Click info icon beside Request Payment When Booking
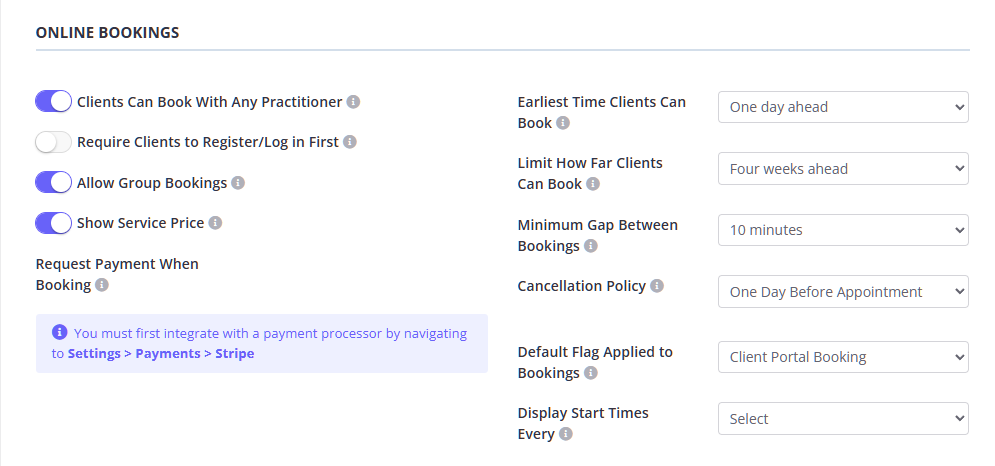The width and height of the screenshot is (995, 466). click(x=102, y=285)
